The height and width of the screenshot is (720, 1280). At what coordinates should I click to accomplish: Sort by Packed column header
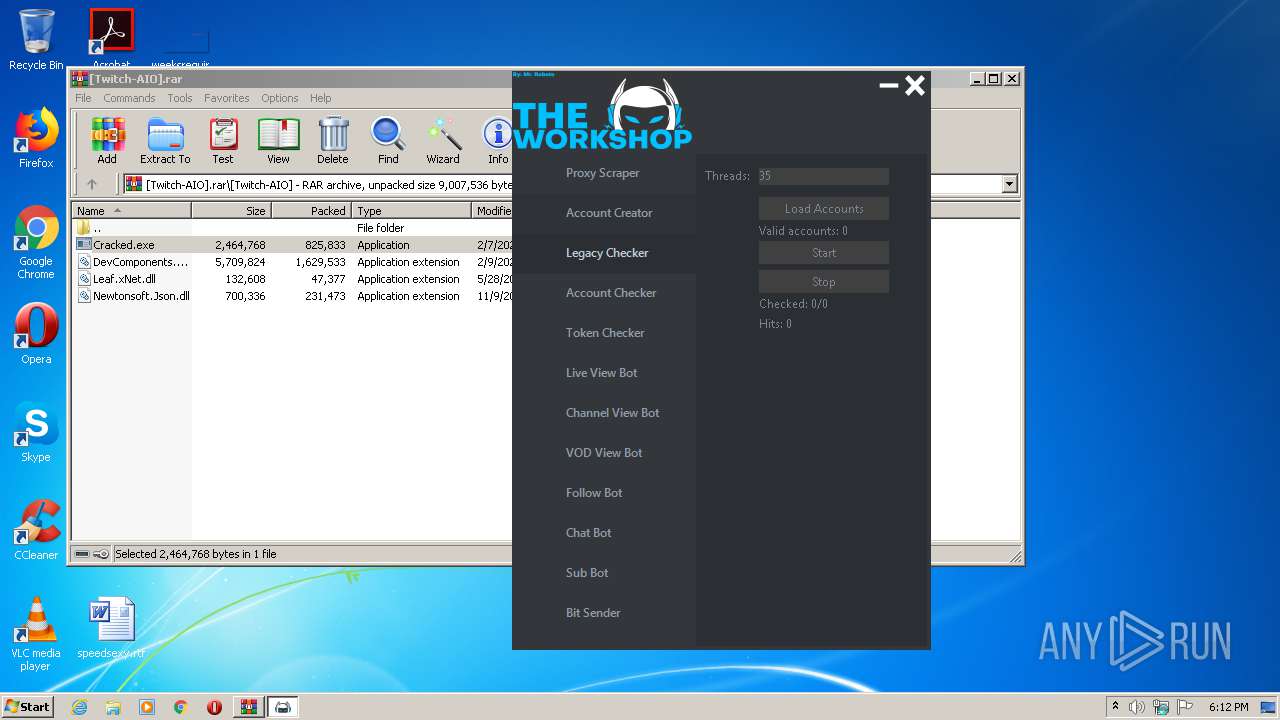point(311,210)
